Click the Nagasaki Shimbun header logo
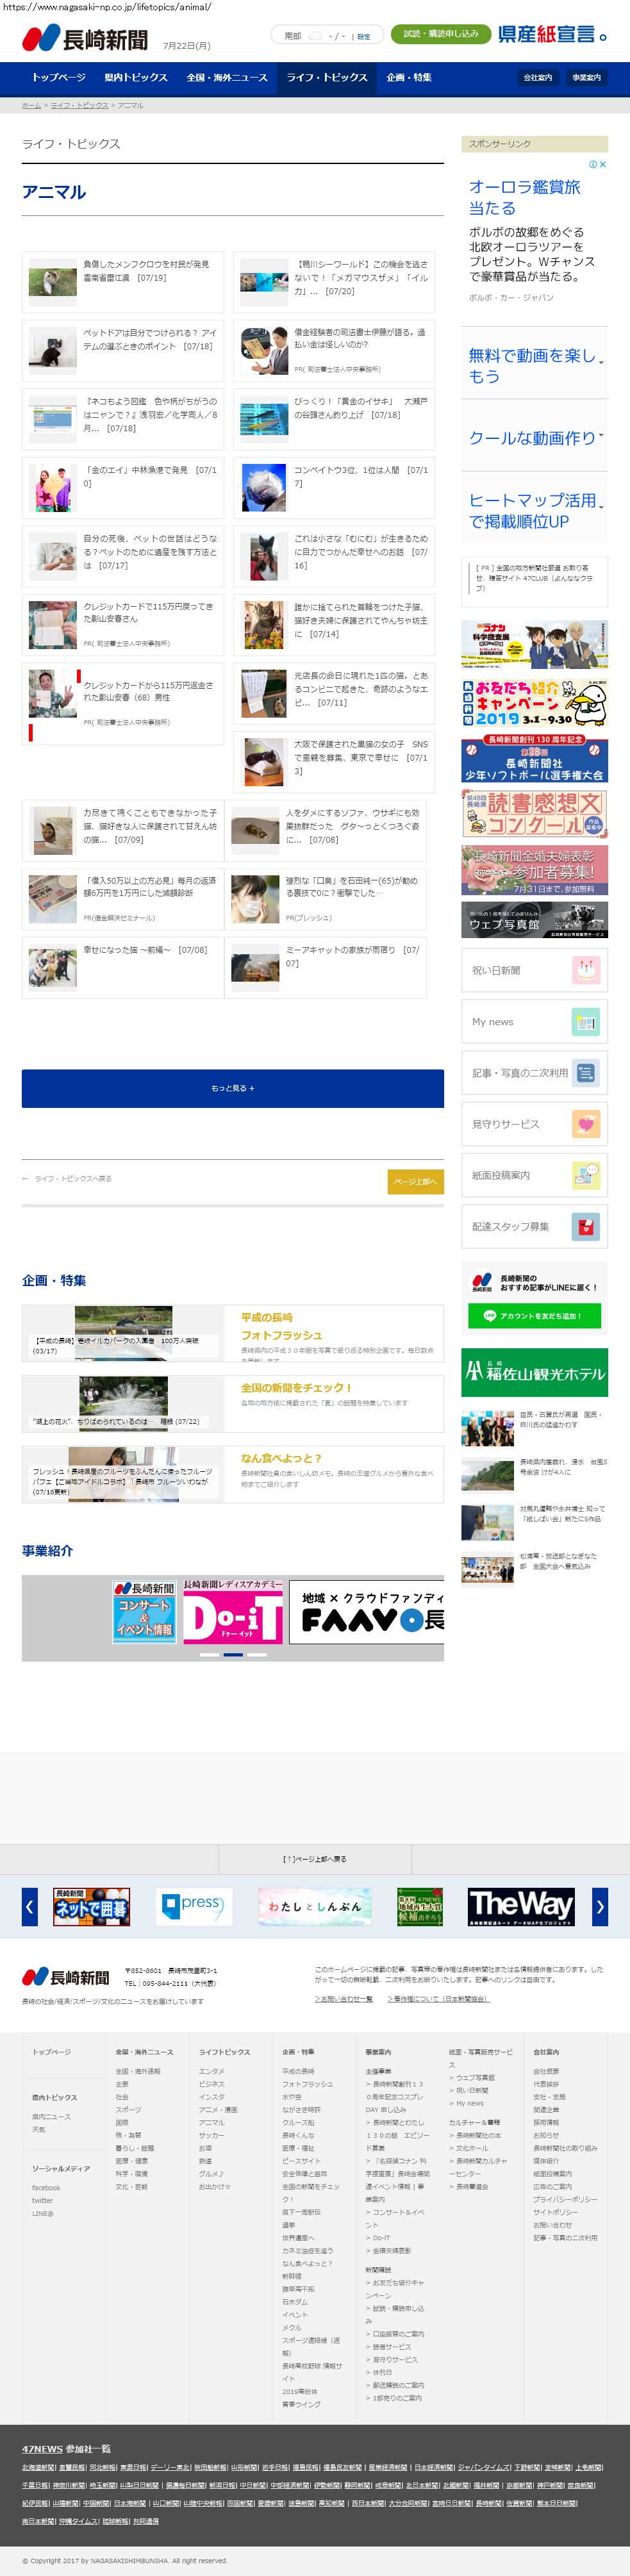 [x=85, y=39]
